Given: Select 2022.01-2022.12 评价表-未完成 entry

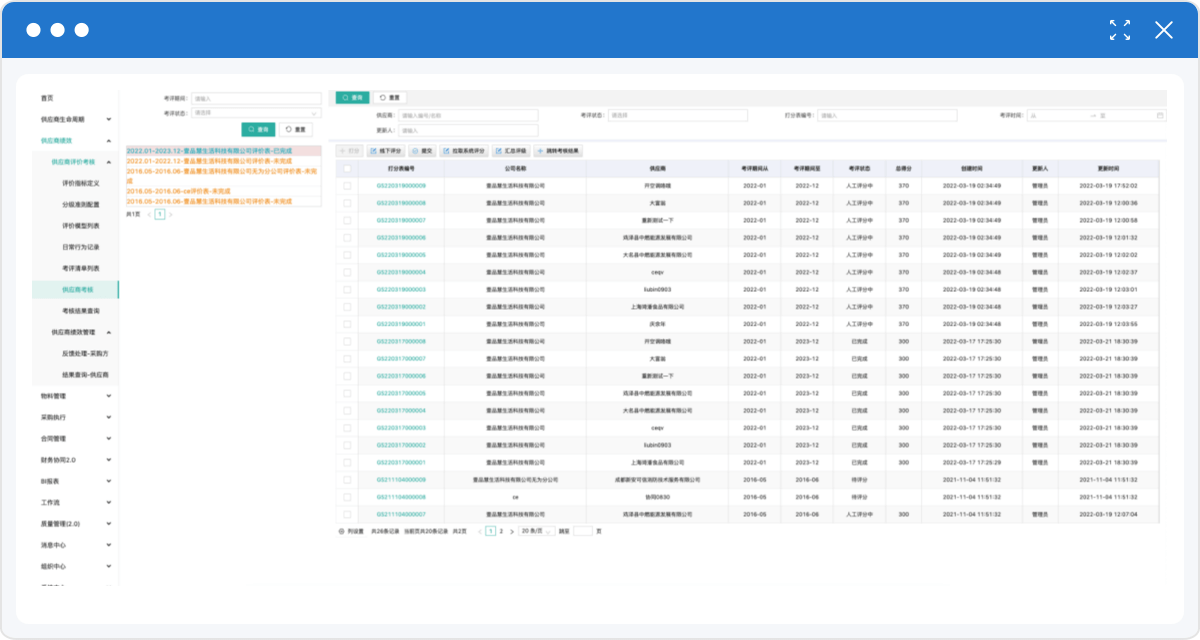Looking at the screenshot, I should click(223, 160).
